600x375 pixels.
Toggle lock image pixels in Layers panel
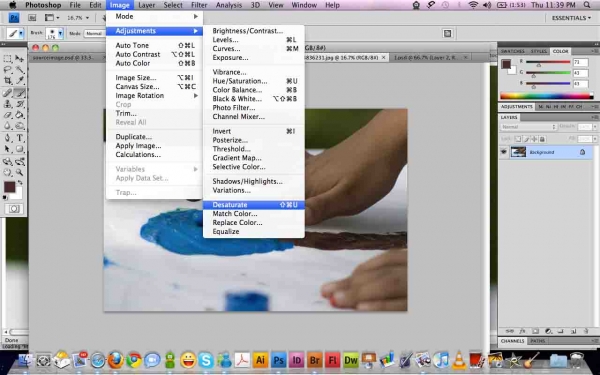point(527,139)
